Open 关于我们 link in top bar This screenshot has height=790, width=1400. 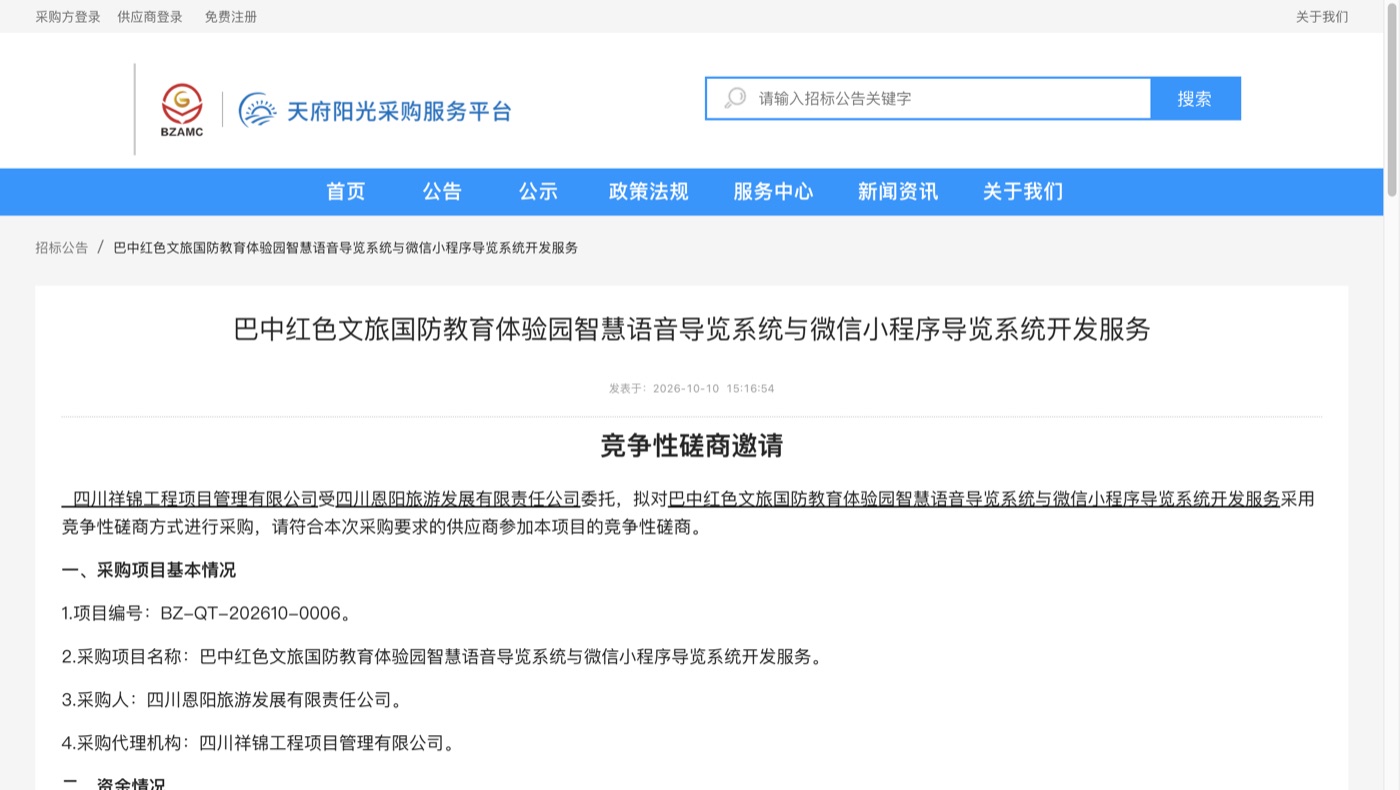pos(1322,16)
